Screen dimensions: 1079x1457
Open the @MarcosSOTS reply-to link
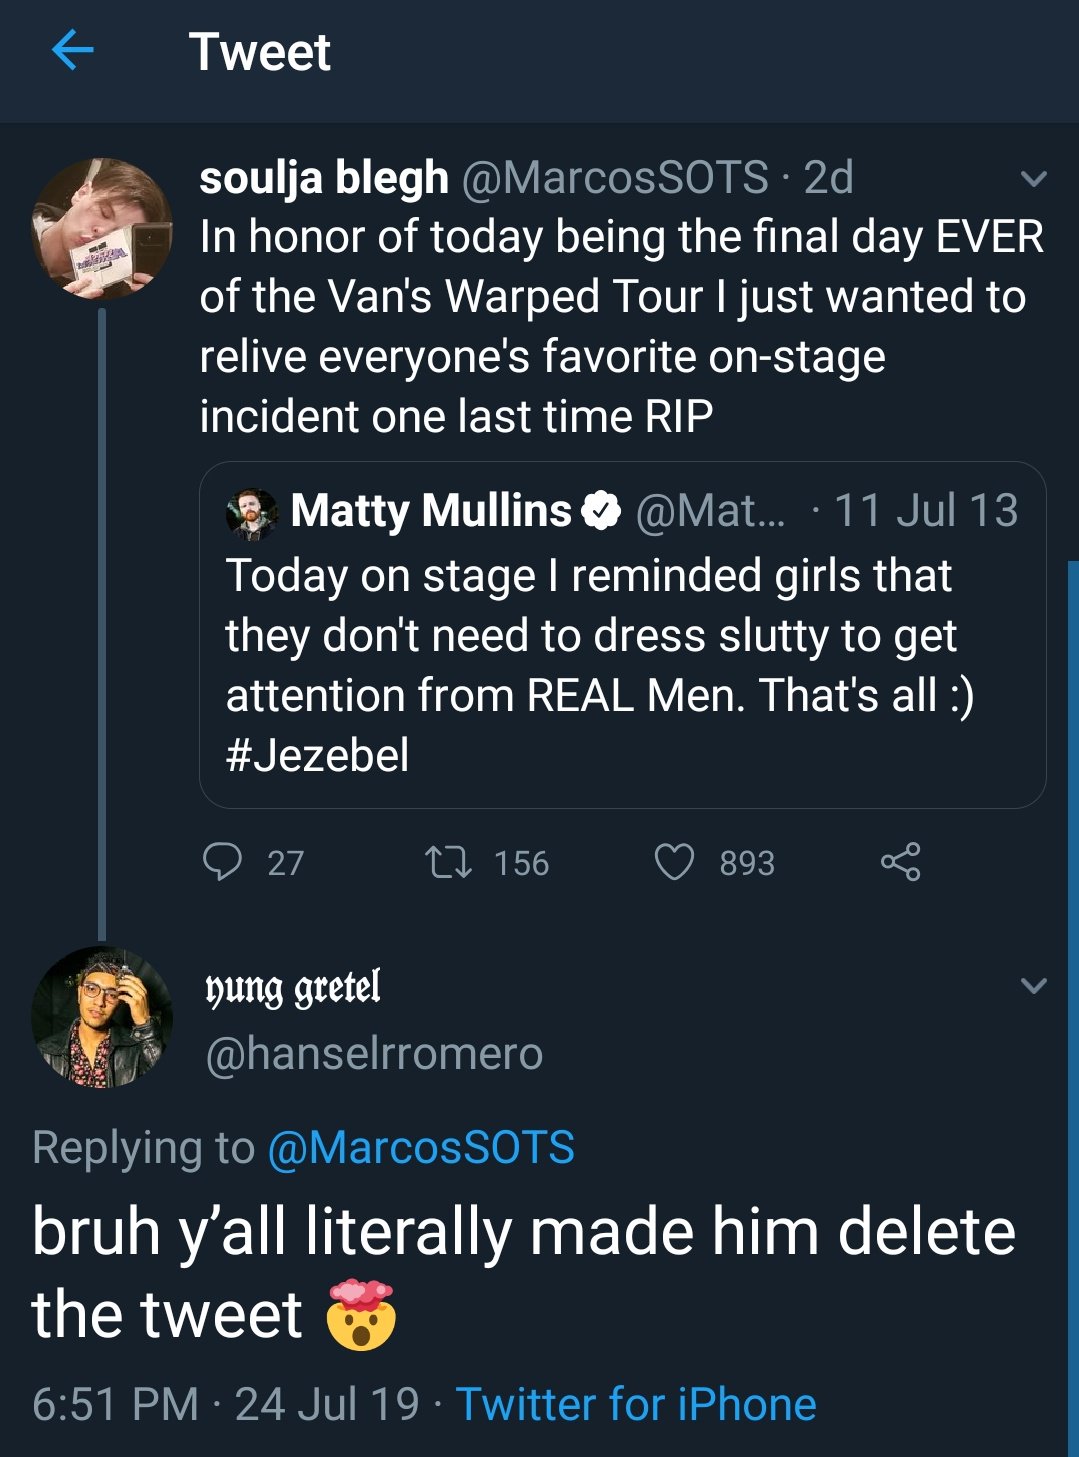click(421, 1147)
